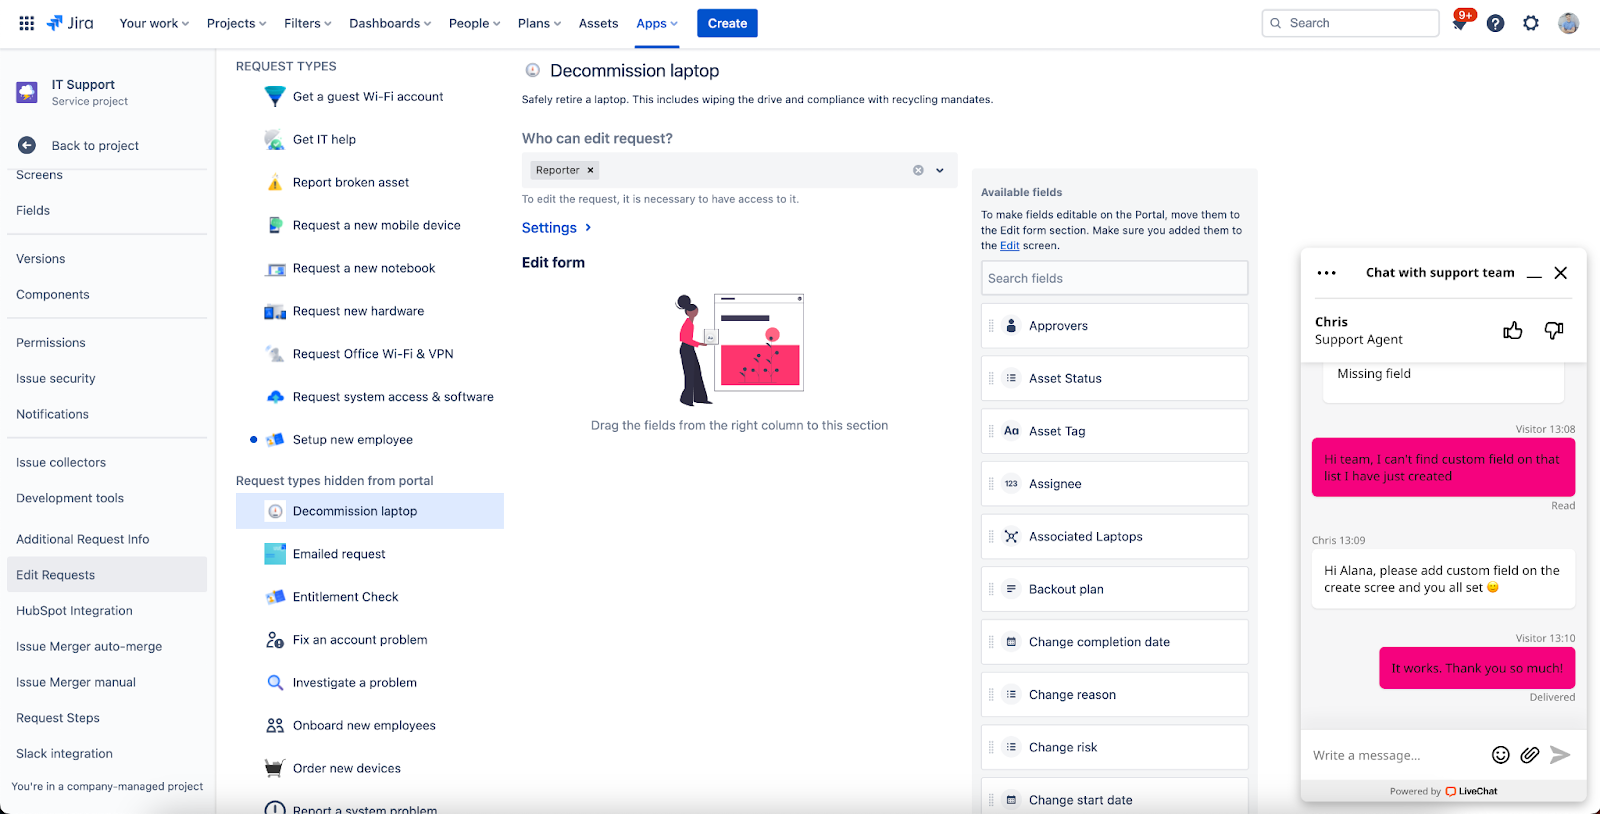The height and width of the screenshot is (814, 1600).
Task: Remove the Reporter tag with its x
Action: tap(590, 170)
